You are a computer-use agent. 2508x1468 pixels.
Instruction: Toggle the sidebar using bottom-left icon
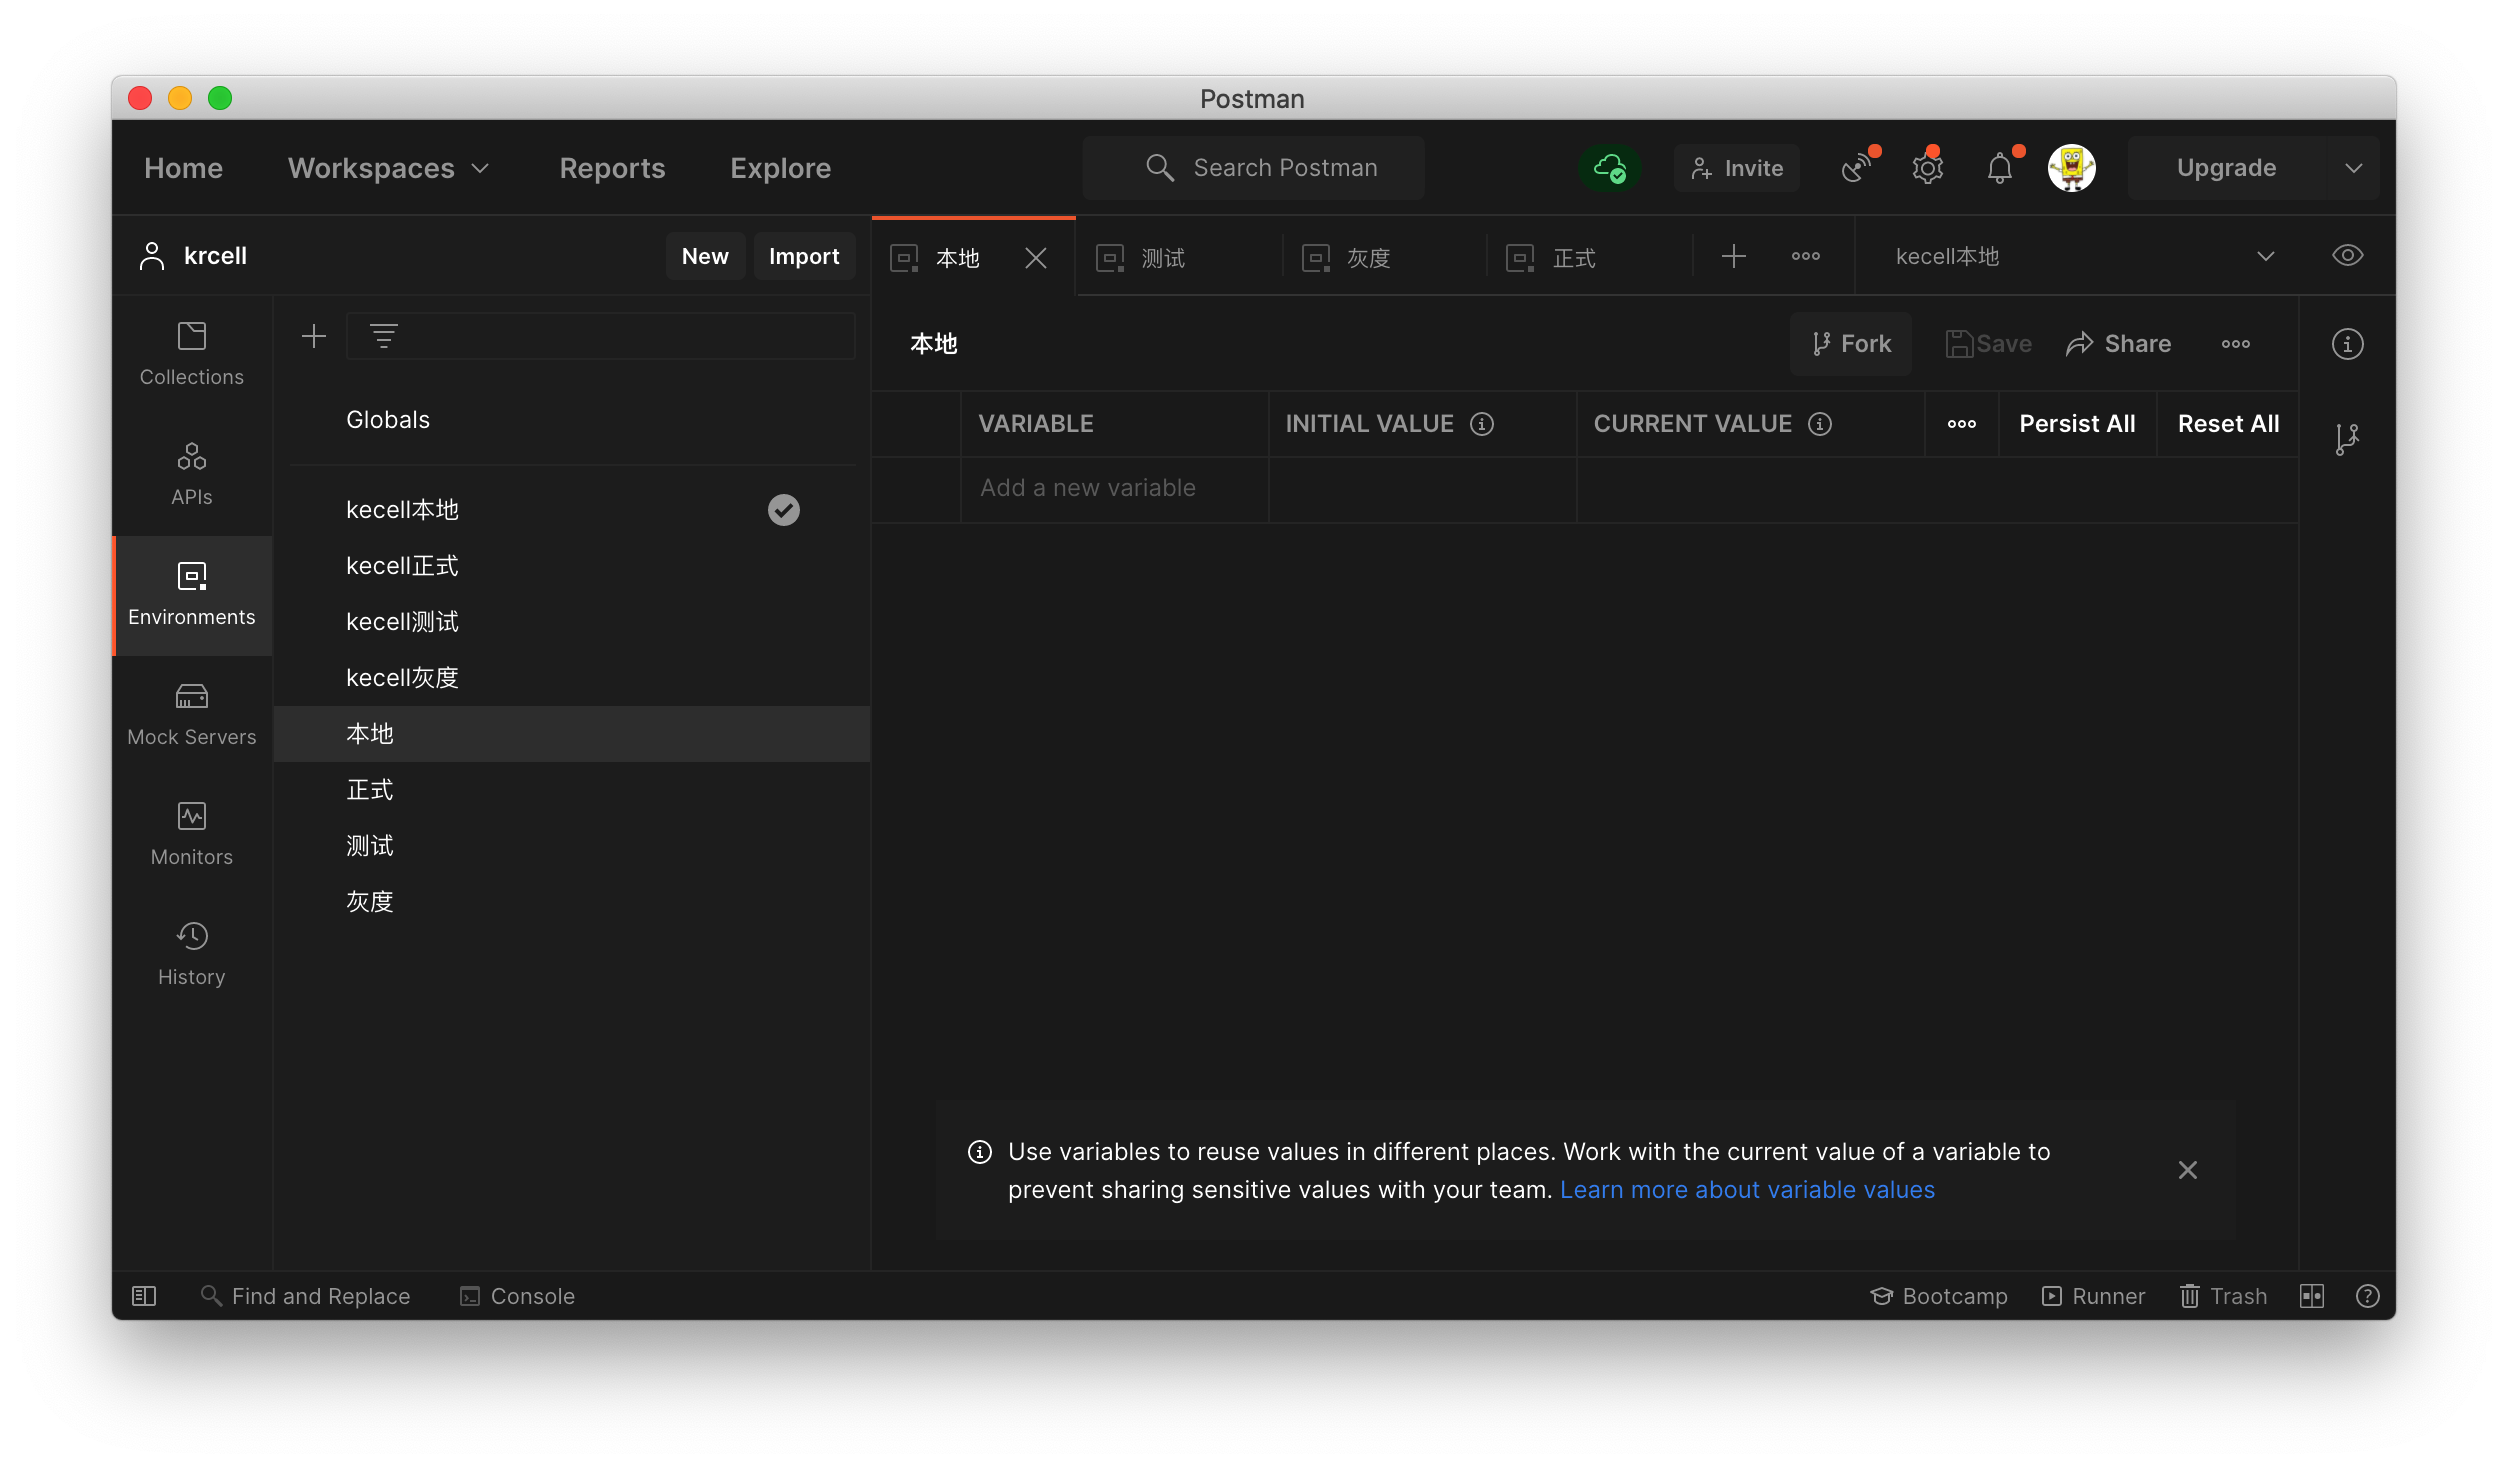(x=144, y=1296)
